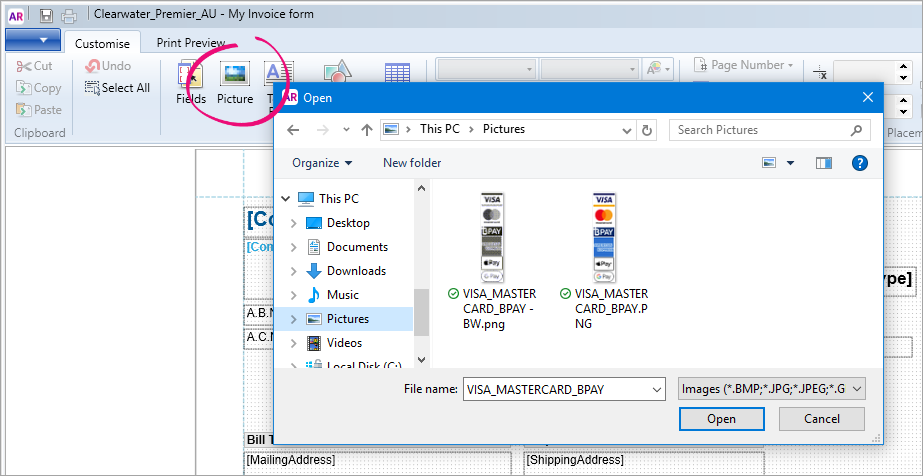This screenshot has height=476, width=923.
Task: Toggle the preview pane button
Action: pos(824,163)
